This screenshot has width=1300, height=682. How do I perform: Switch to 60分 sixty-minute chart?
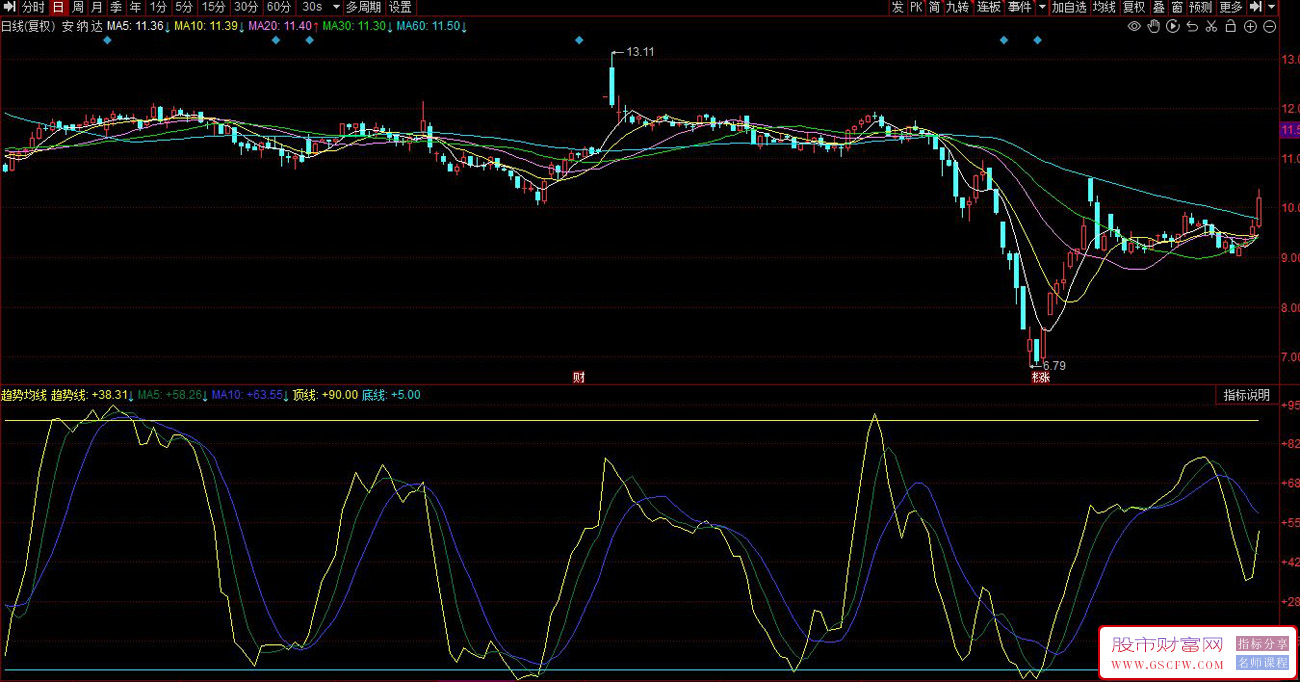[279, 7]
